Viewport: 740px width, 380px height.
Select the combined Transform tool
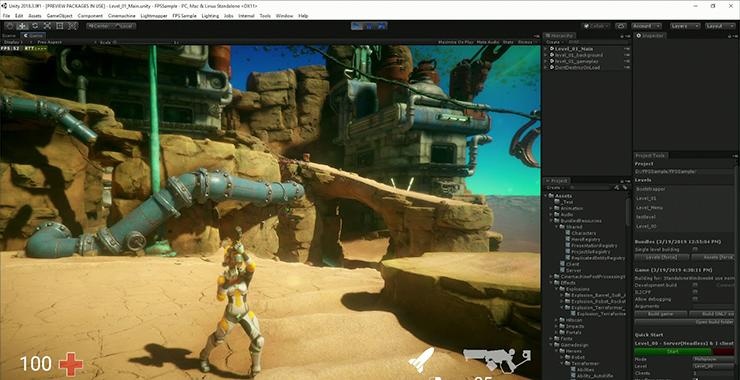73,26
